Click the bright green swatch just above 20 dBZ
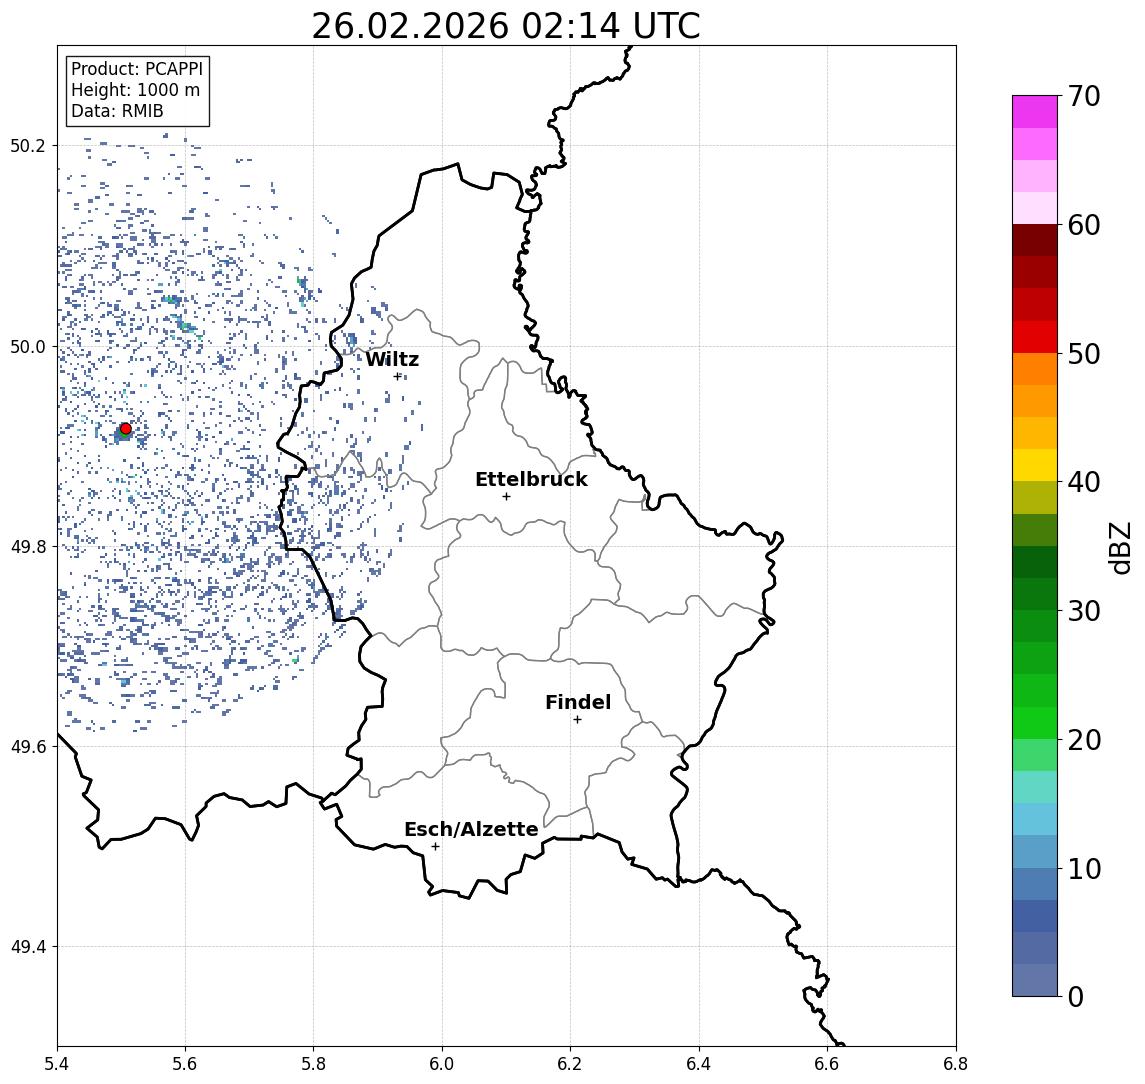Image resolution: width=1145 pixels, height=1084 pixels. 1035,722
